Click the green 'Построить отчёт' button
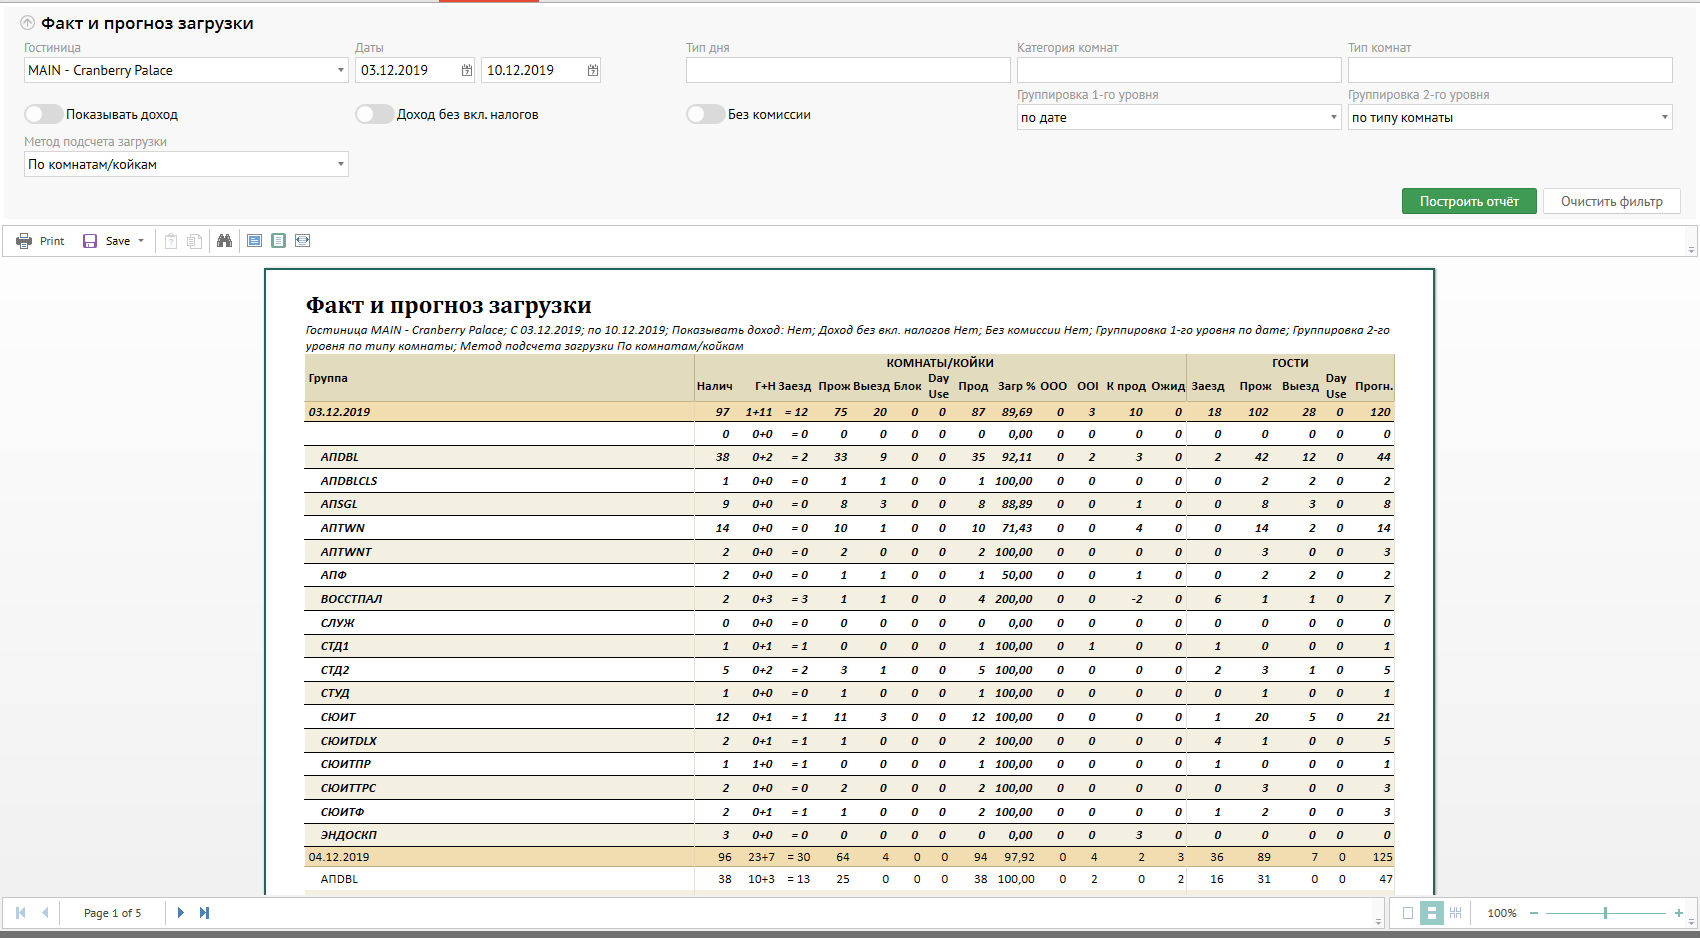Screen dimensions: 1700x938 [1468, 201]
